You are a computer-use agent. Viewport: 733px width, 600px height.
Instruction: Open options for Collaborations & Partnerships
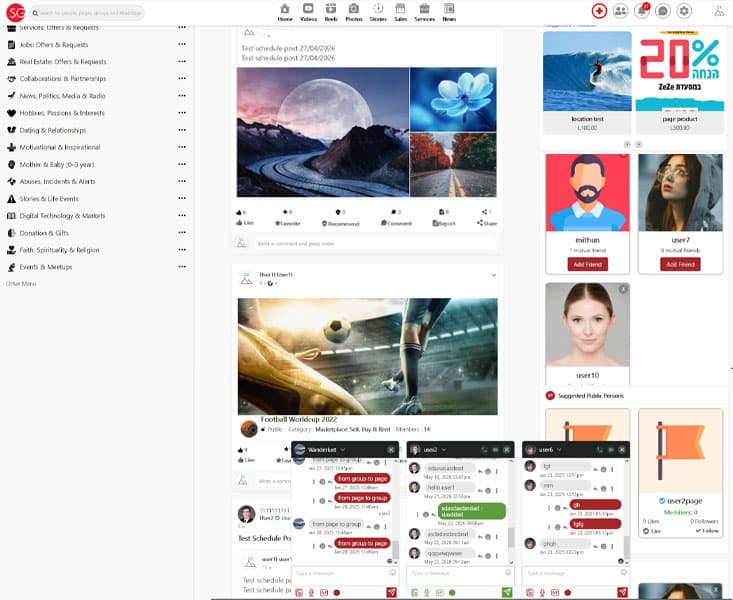coord(182,79)
